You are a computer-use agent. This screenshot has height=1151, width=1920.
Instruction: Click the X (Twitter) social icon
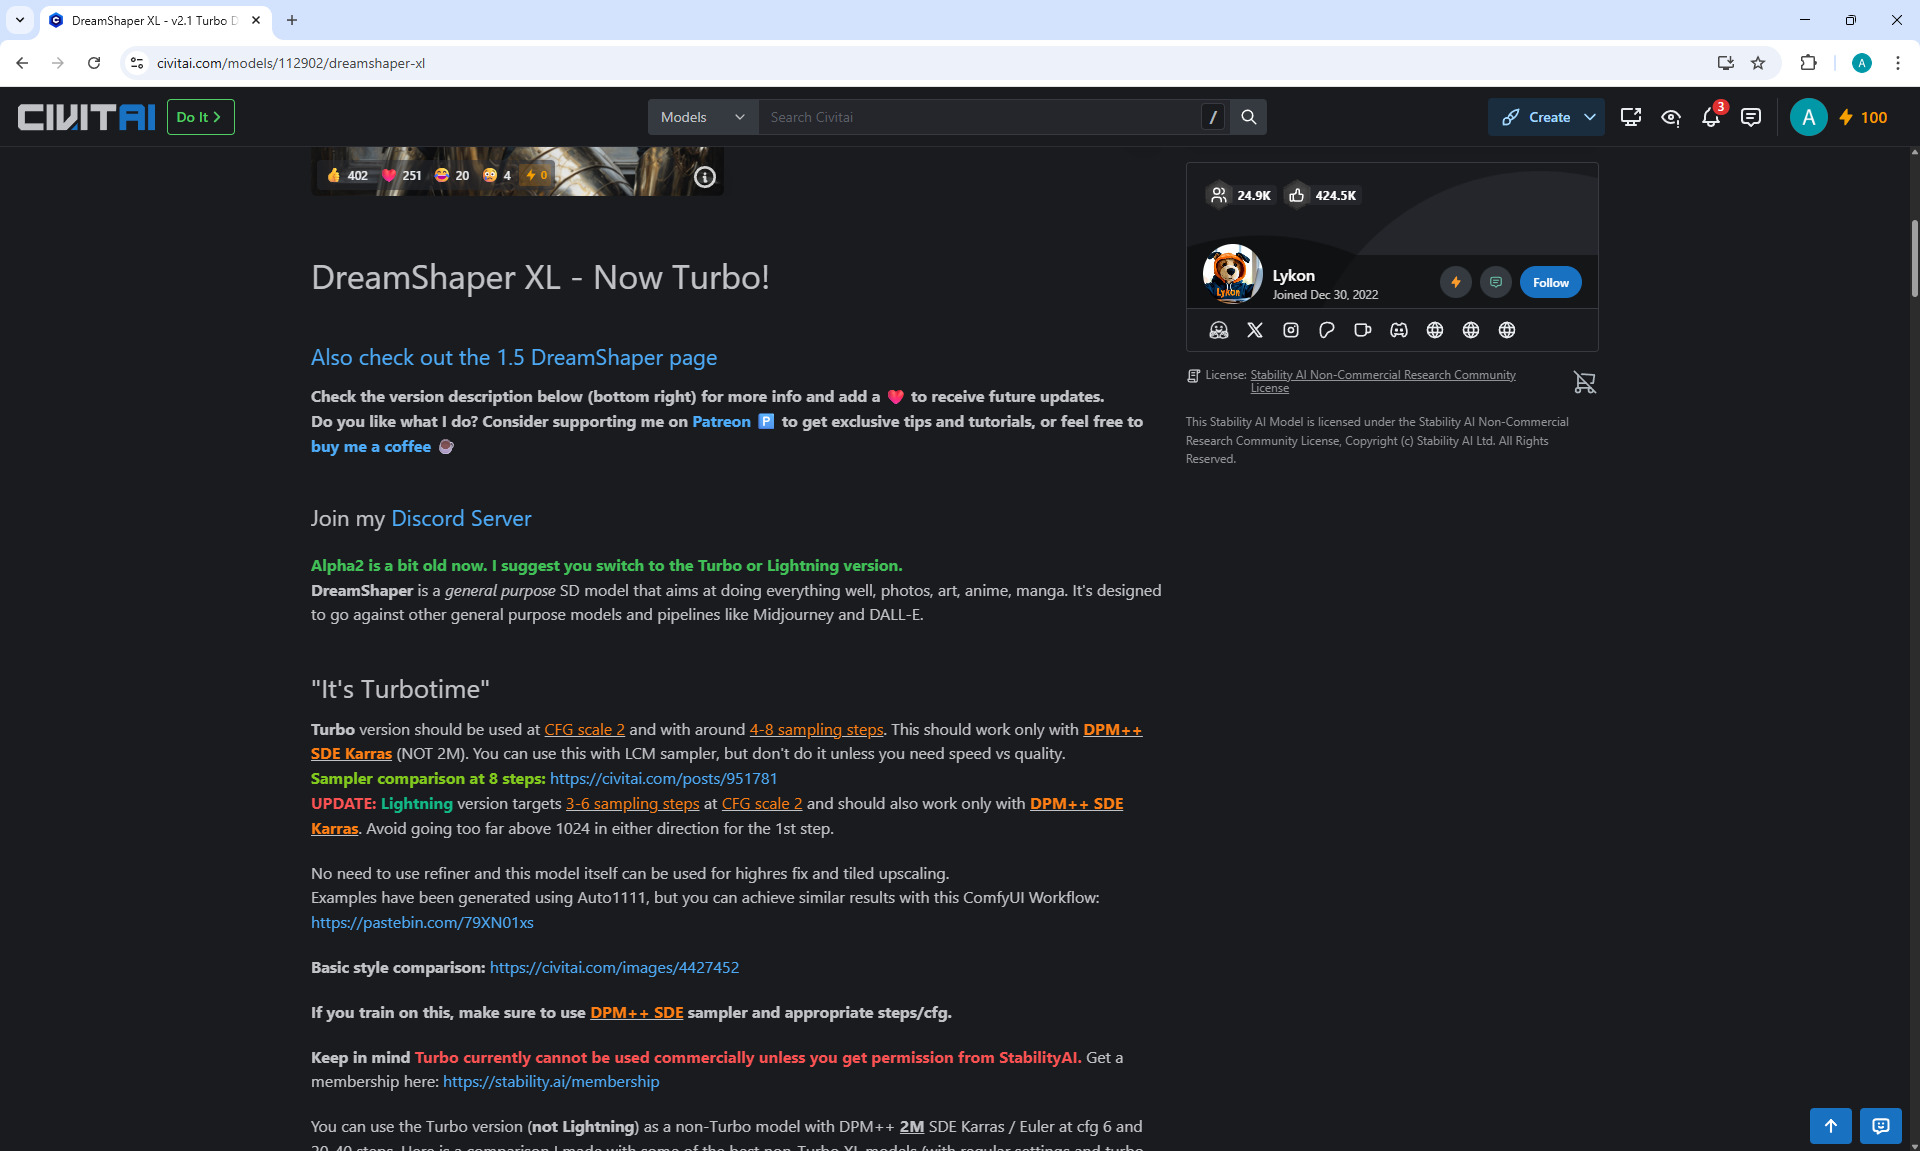(x=1255, y=330)
